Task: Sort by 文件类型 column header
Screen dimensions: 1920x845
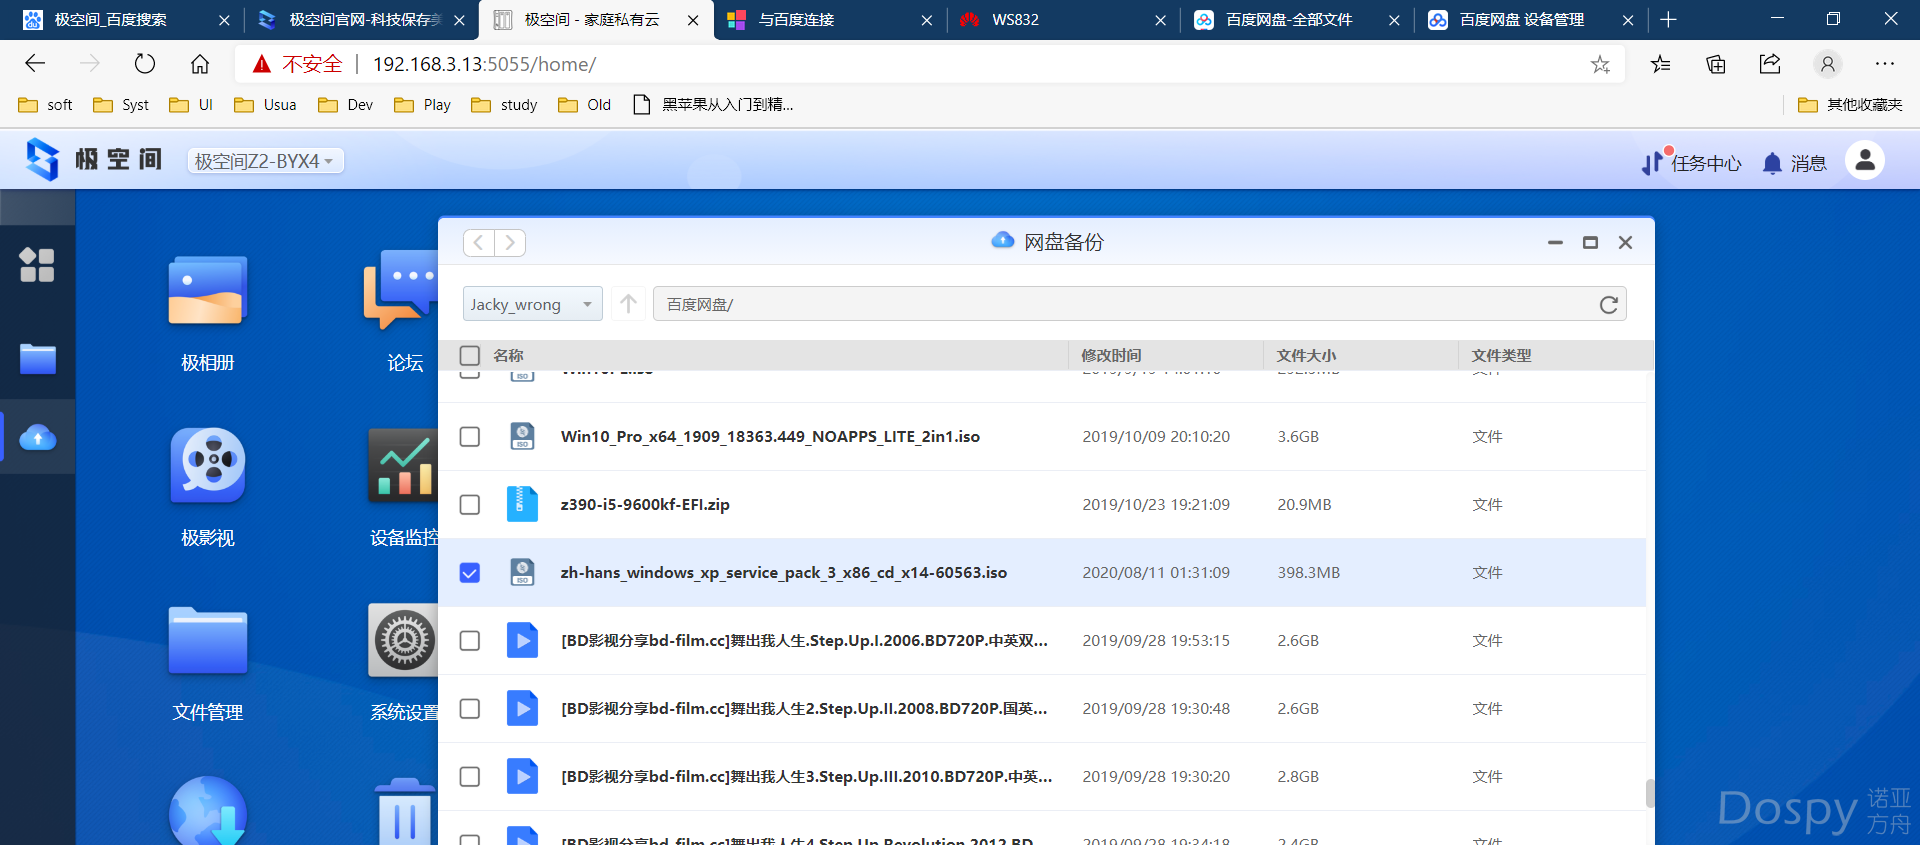Action: click(1501, 355)
